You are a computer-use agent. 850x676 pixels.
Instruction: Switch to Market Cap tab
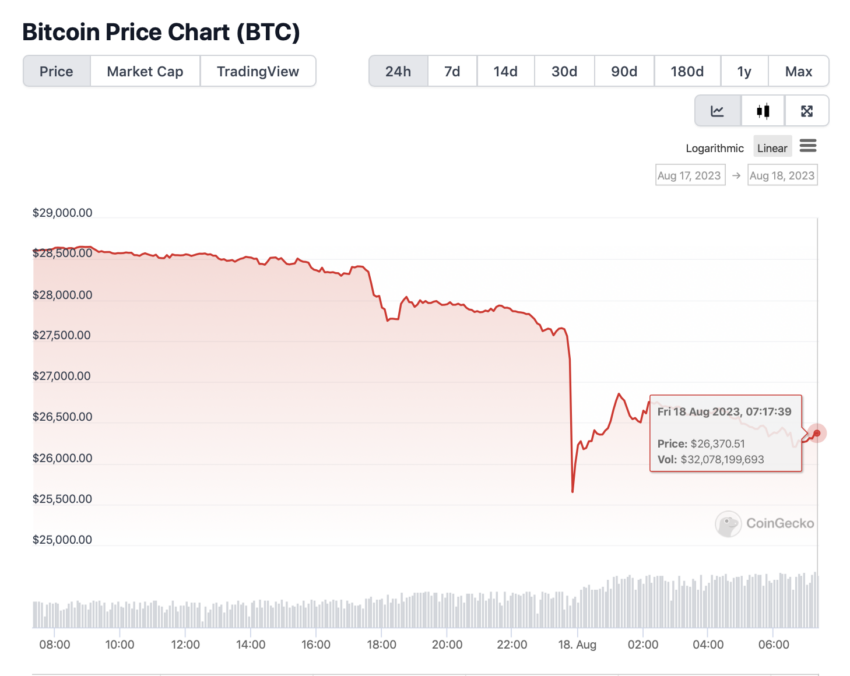tap(145, 71)
